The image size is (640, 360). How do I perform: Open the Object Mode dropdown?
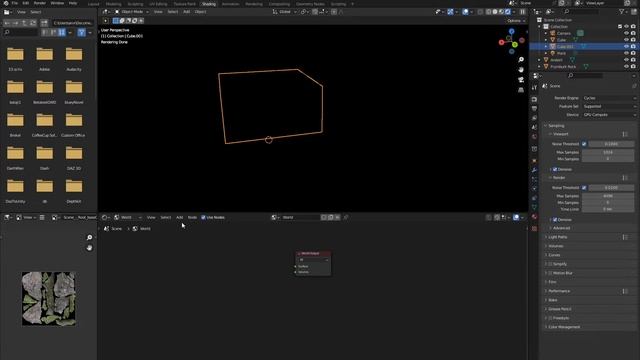[x=132, y=12]
